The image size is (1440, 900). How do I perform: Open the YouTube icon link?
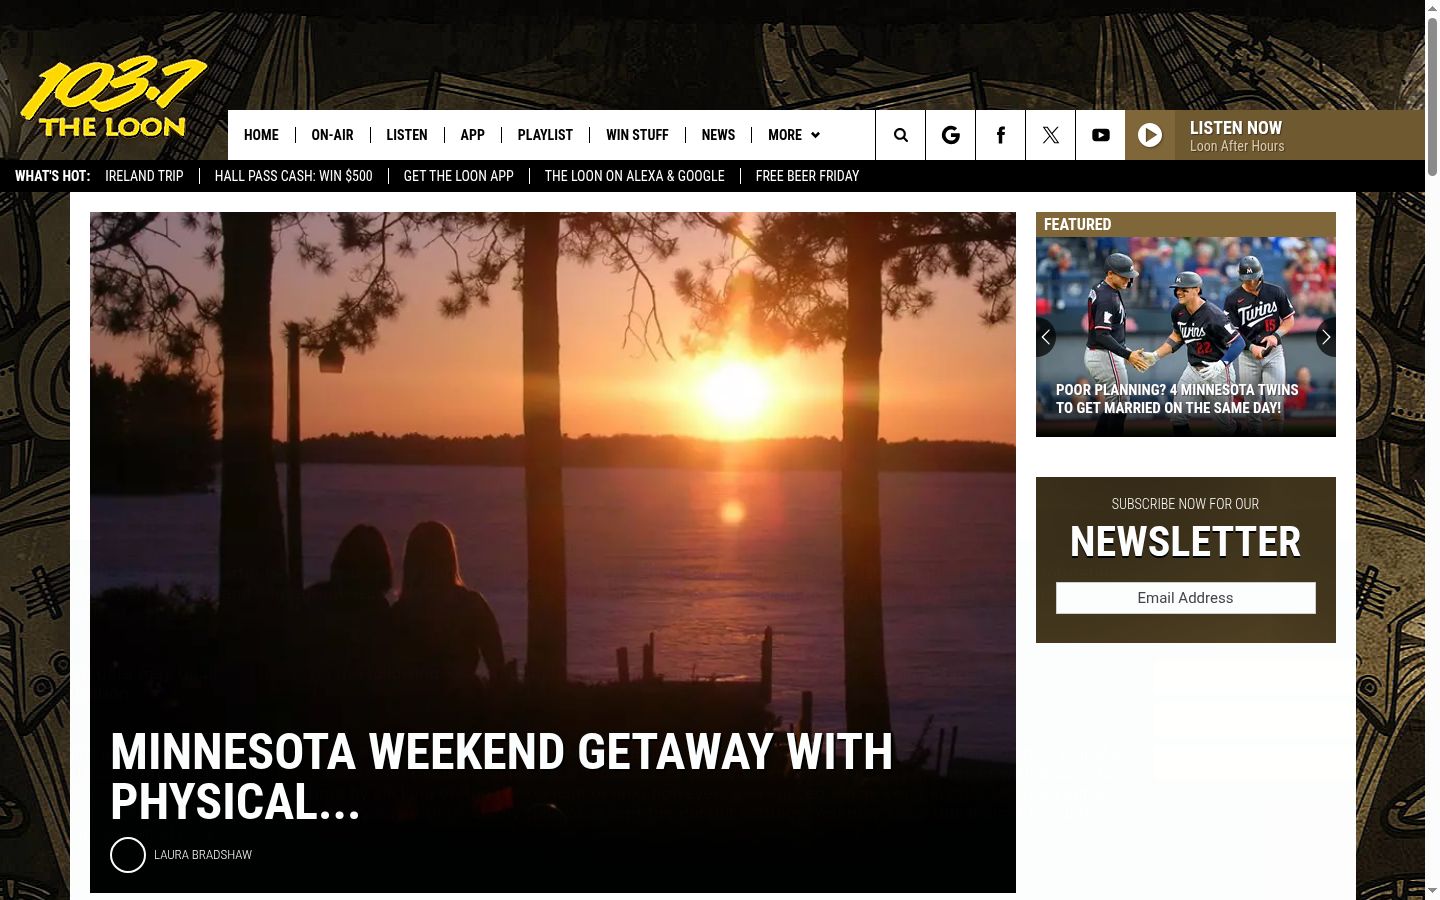coord(1100,135)
